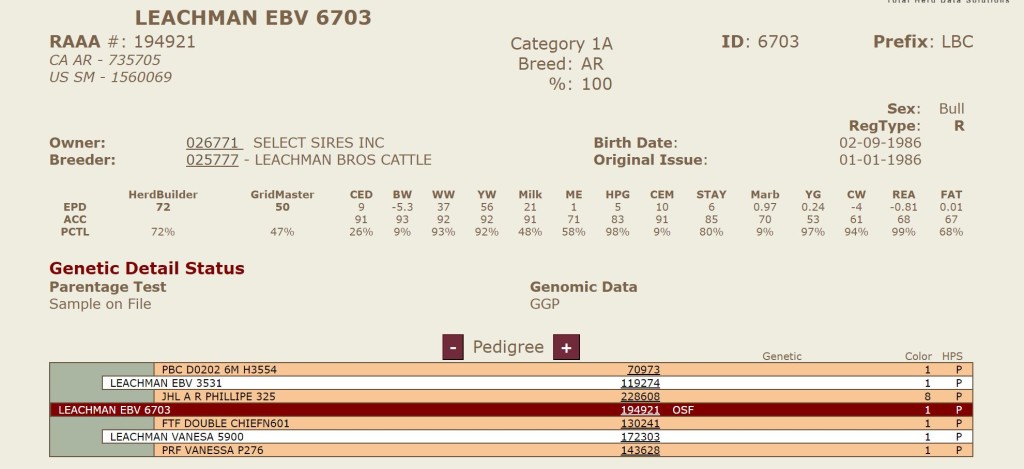Click the GridMaster EPD value 50
Image resolution: width=1024 pixels, height=469 pixels.
(x=282, y=207)
